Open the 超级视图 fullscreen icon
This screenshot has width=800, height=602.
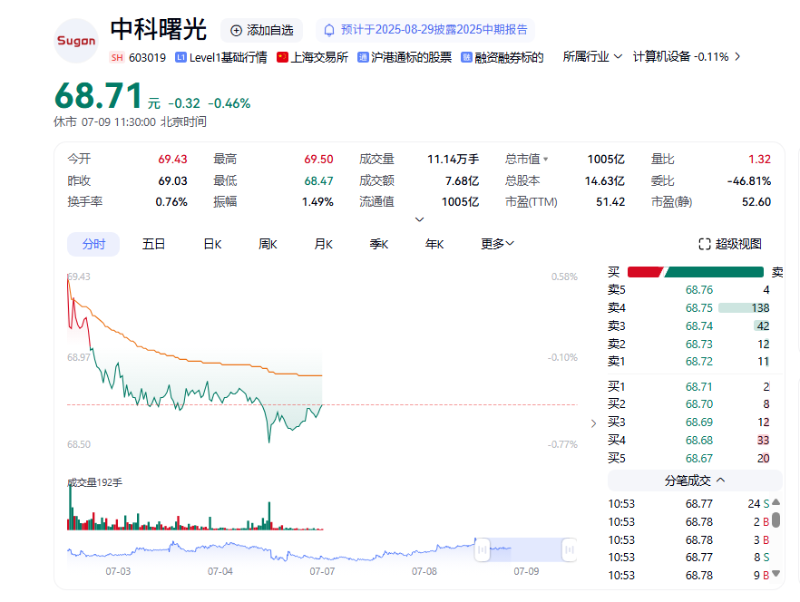point(704,244)
